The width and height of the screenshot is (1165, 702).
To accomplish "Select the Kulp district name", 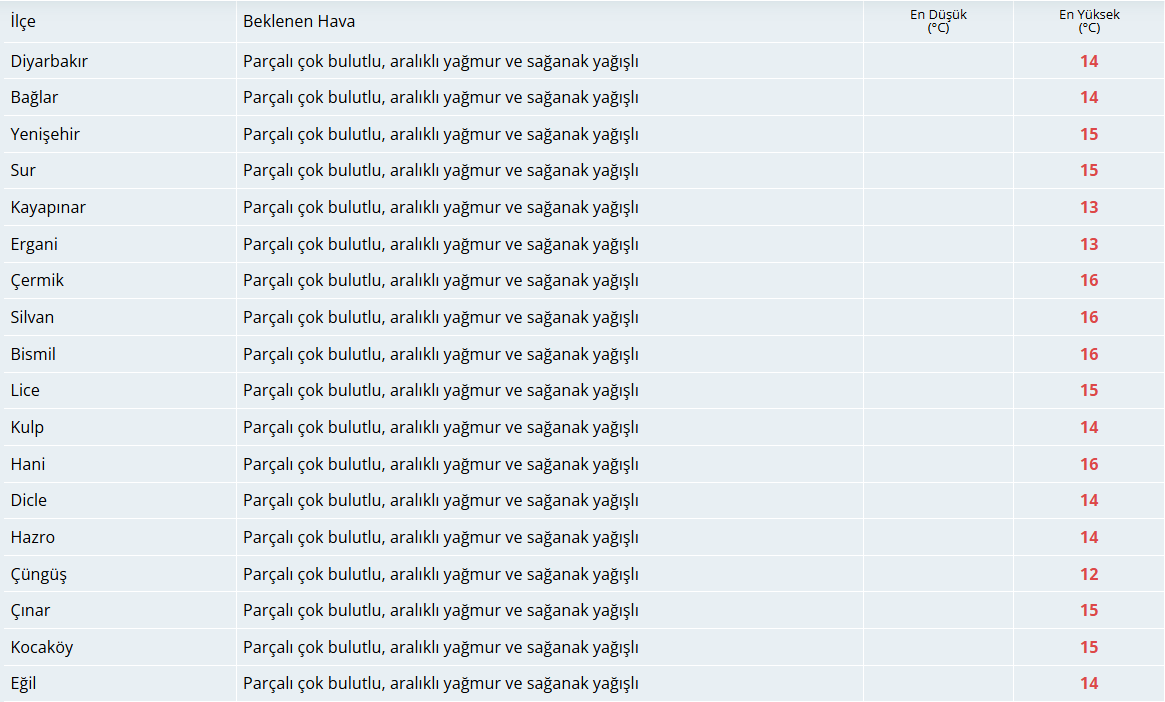I will (27, 428).
